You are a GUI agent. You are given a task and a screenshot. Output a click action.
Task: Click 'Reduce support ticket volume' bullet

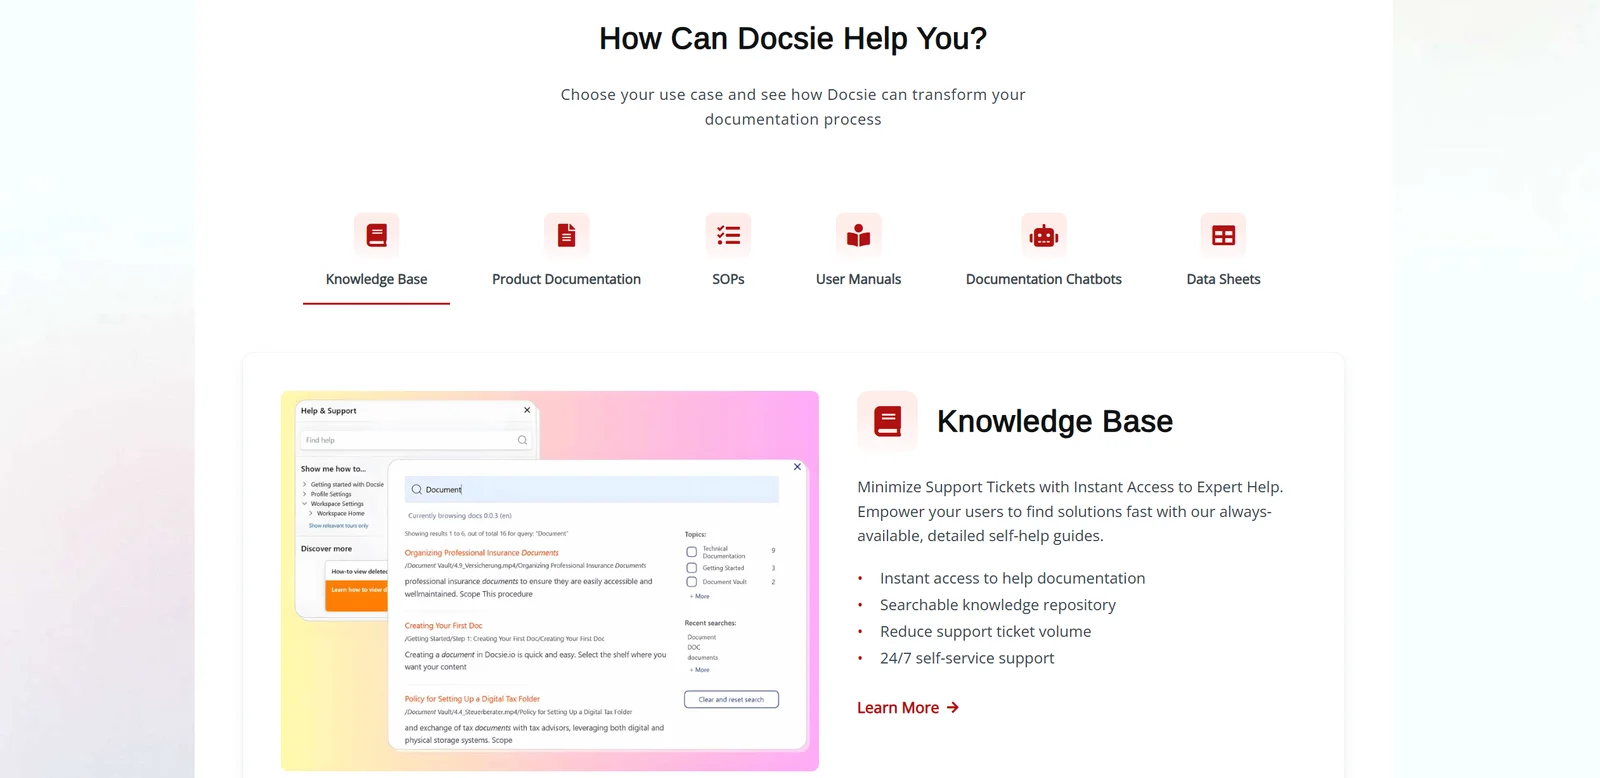[x=985, y=631]
